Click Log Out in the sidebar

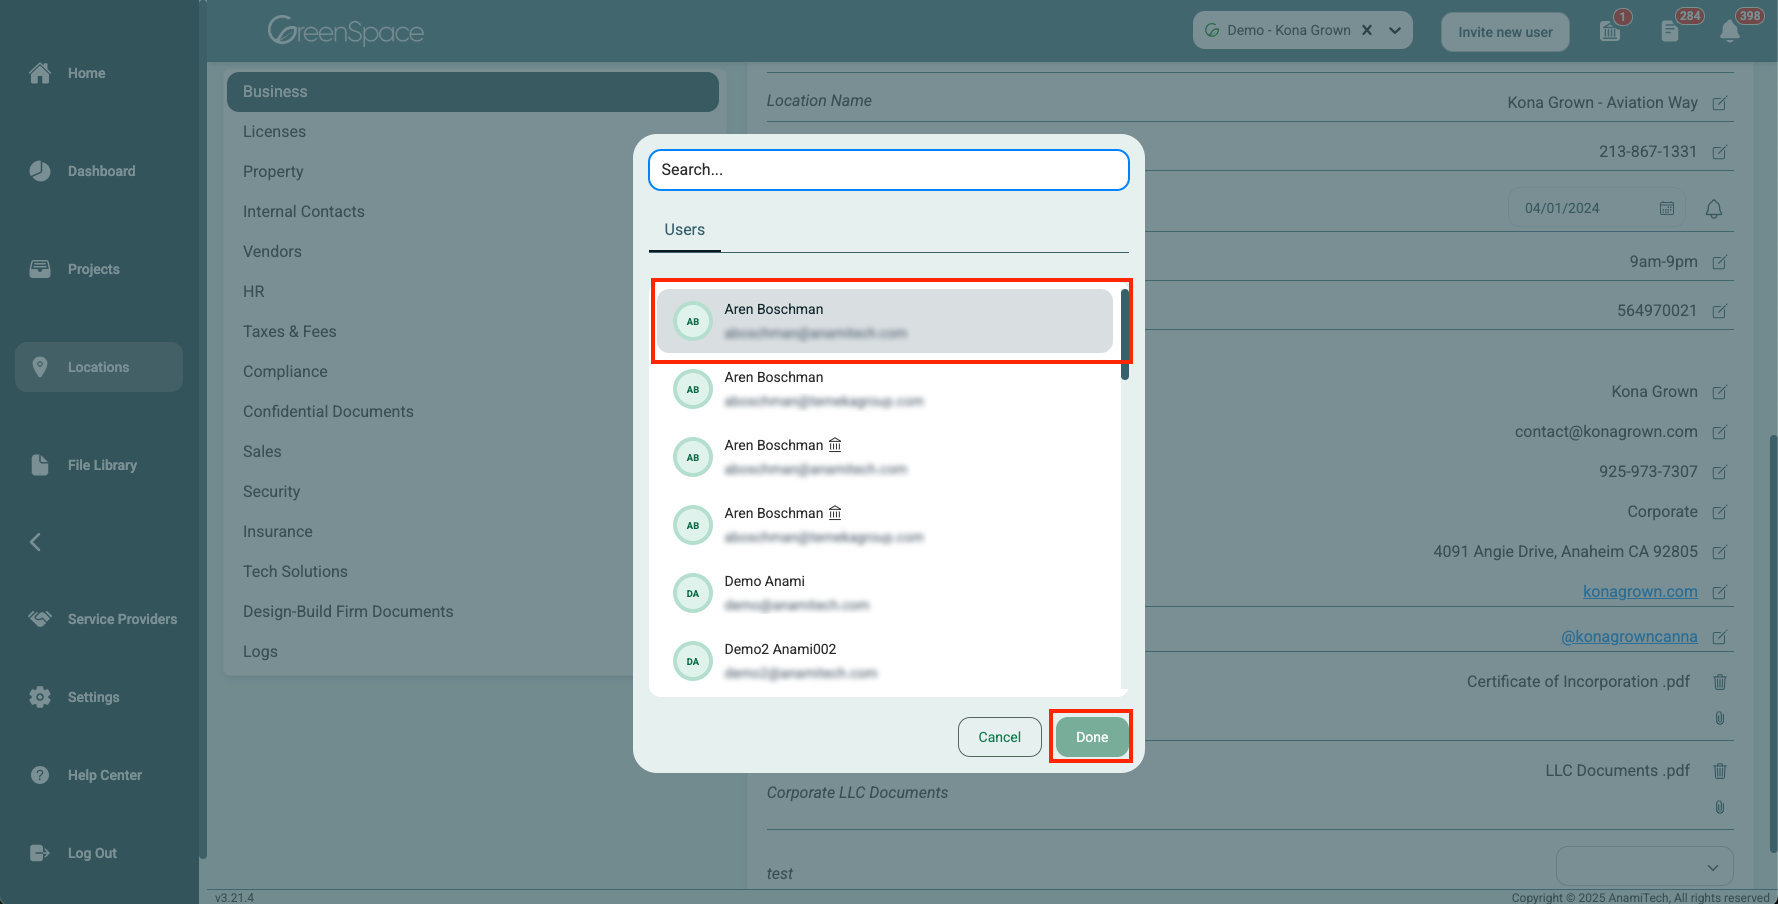tap(73, 853)
